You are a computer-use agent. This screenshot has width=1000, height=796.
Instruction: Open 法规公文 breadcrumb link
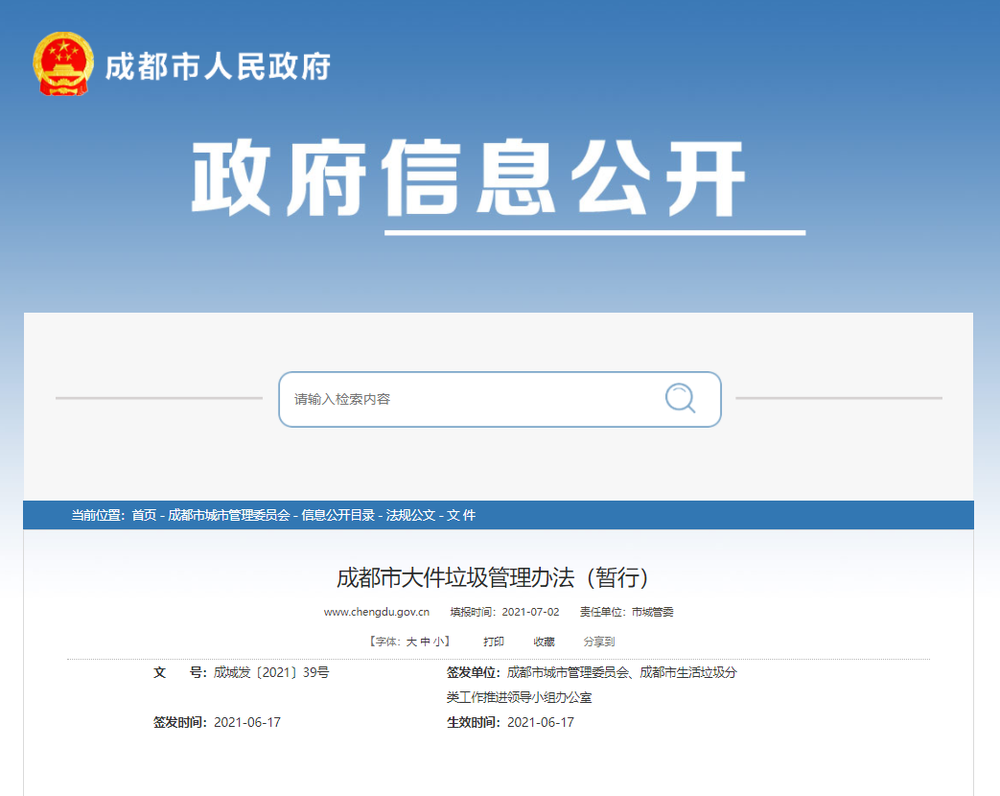coord(410,515)
